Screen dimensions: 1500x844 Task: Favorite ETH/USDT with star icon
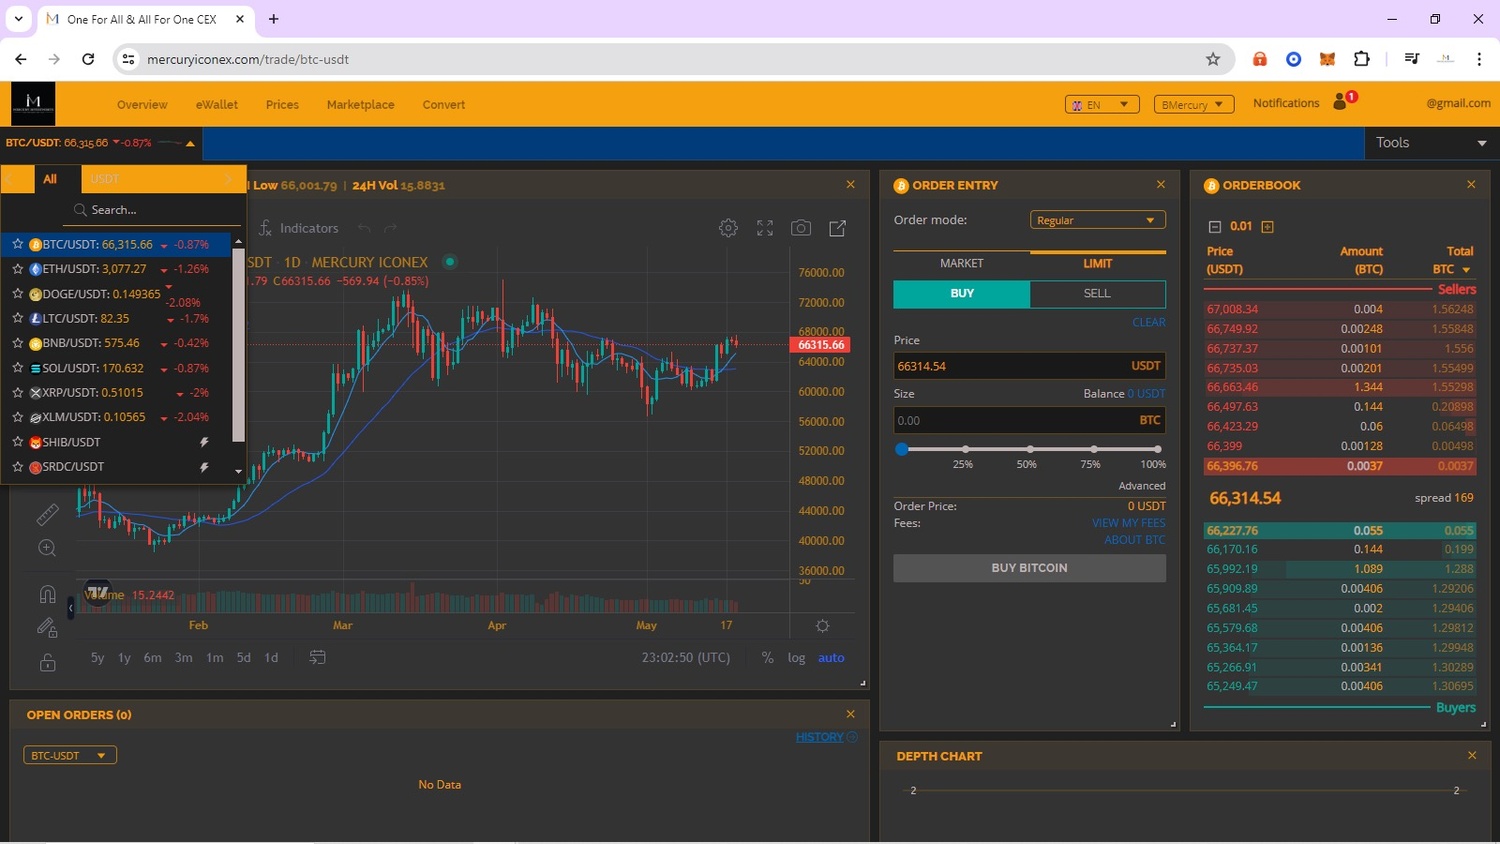click(x=17, y=269)
